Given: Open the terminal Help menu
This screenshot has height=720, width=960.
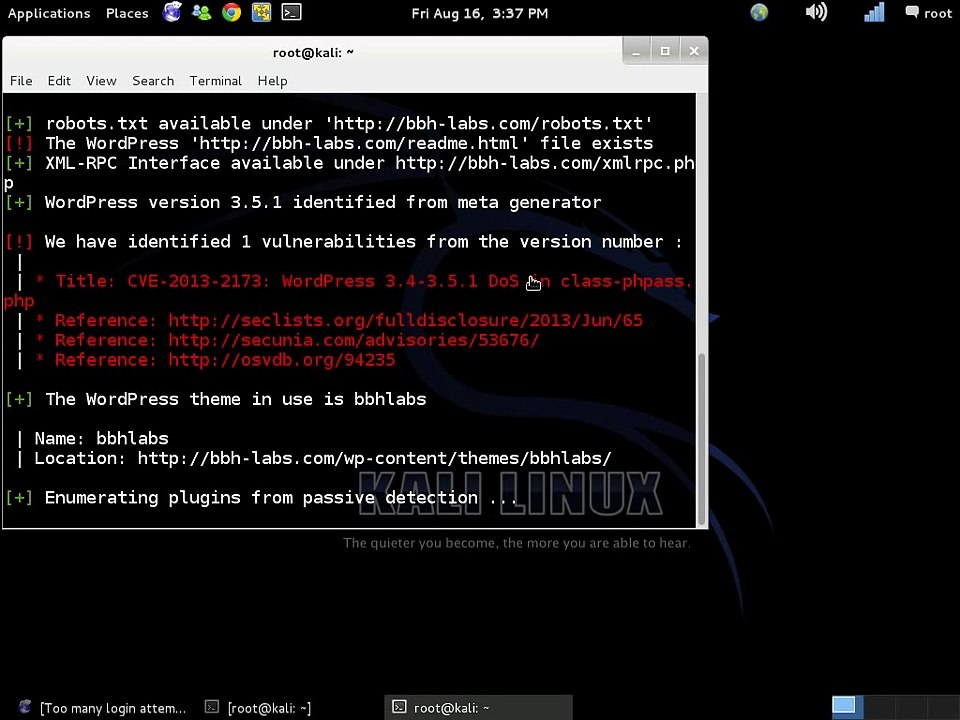Looking at the screenshot, I should [272, 81].
